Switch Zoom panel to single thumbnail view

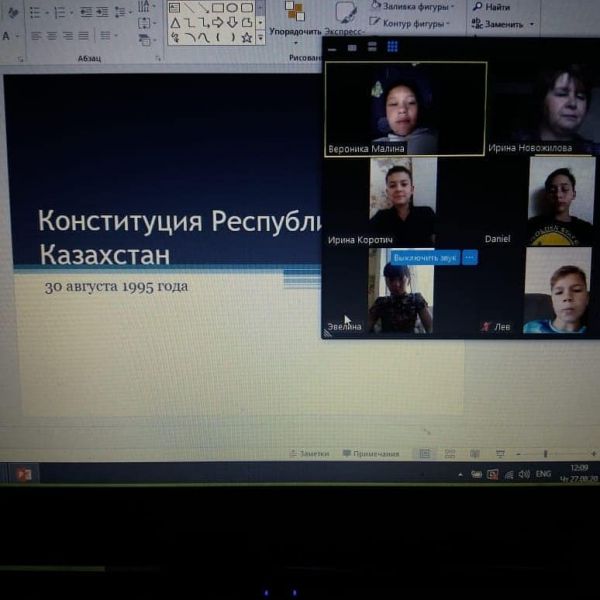pos(352,46)
